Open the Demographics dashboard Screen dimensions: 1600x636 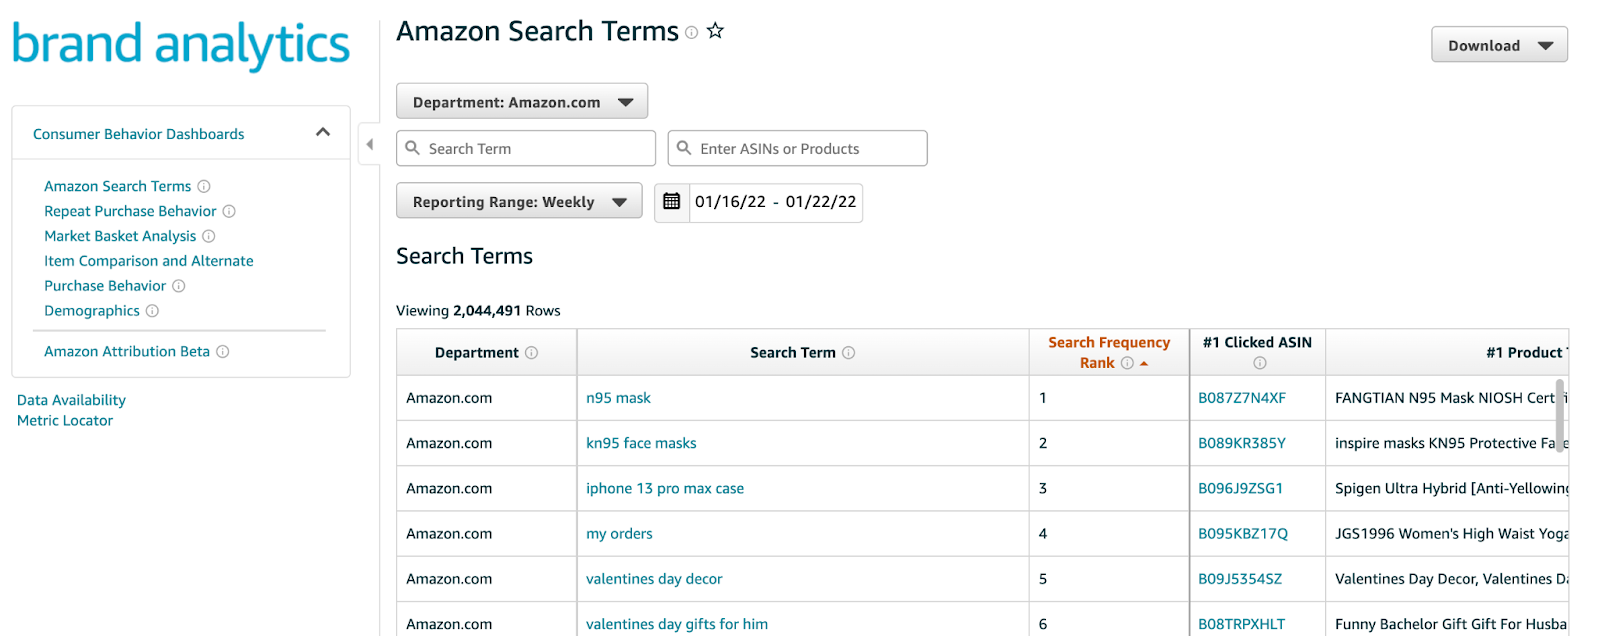pos(92,311)
